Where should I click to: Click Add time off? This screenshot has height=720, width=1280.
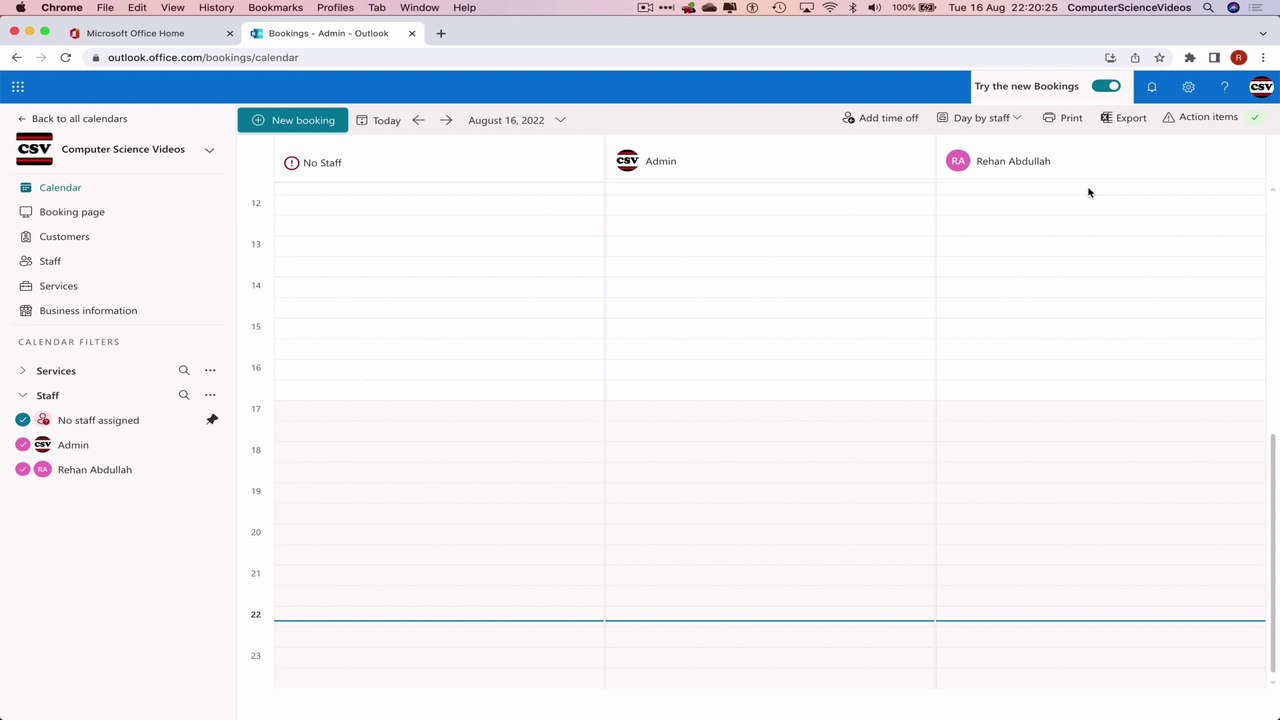click(x=880, y=118)
